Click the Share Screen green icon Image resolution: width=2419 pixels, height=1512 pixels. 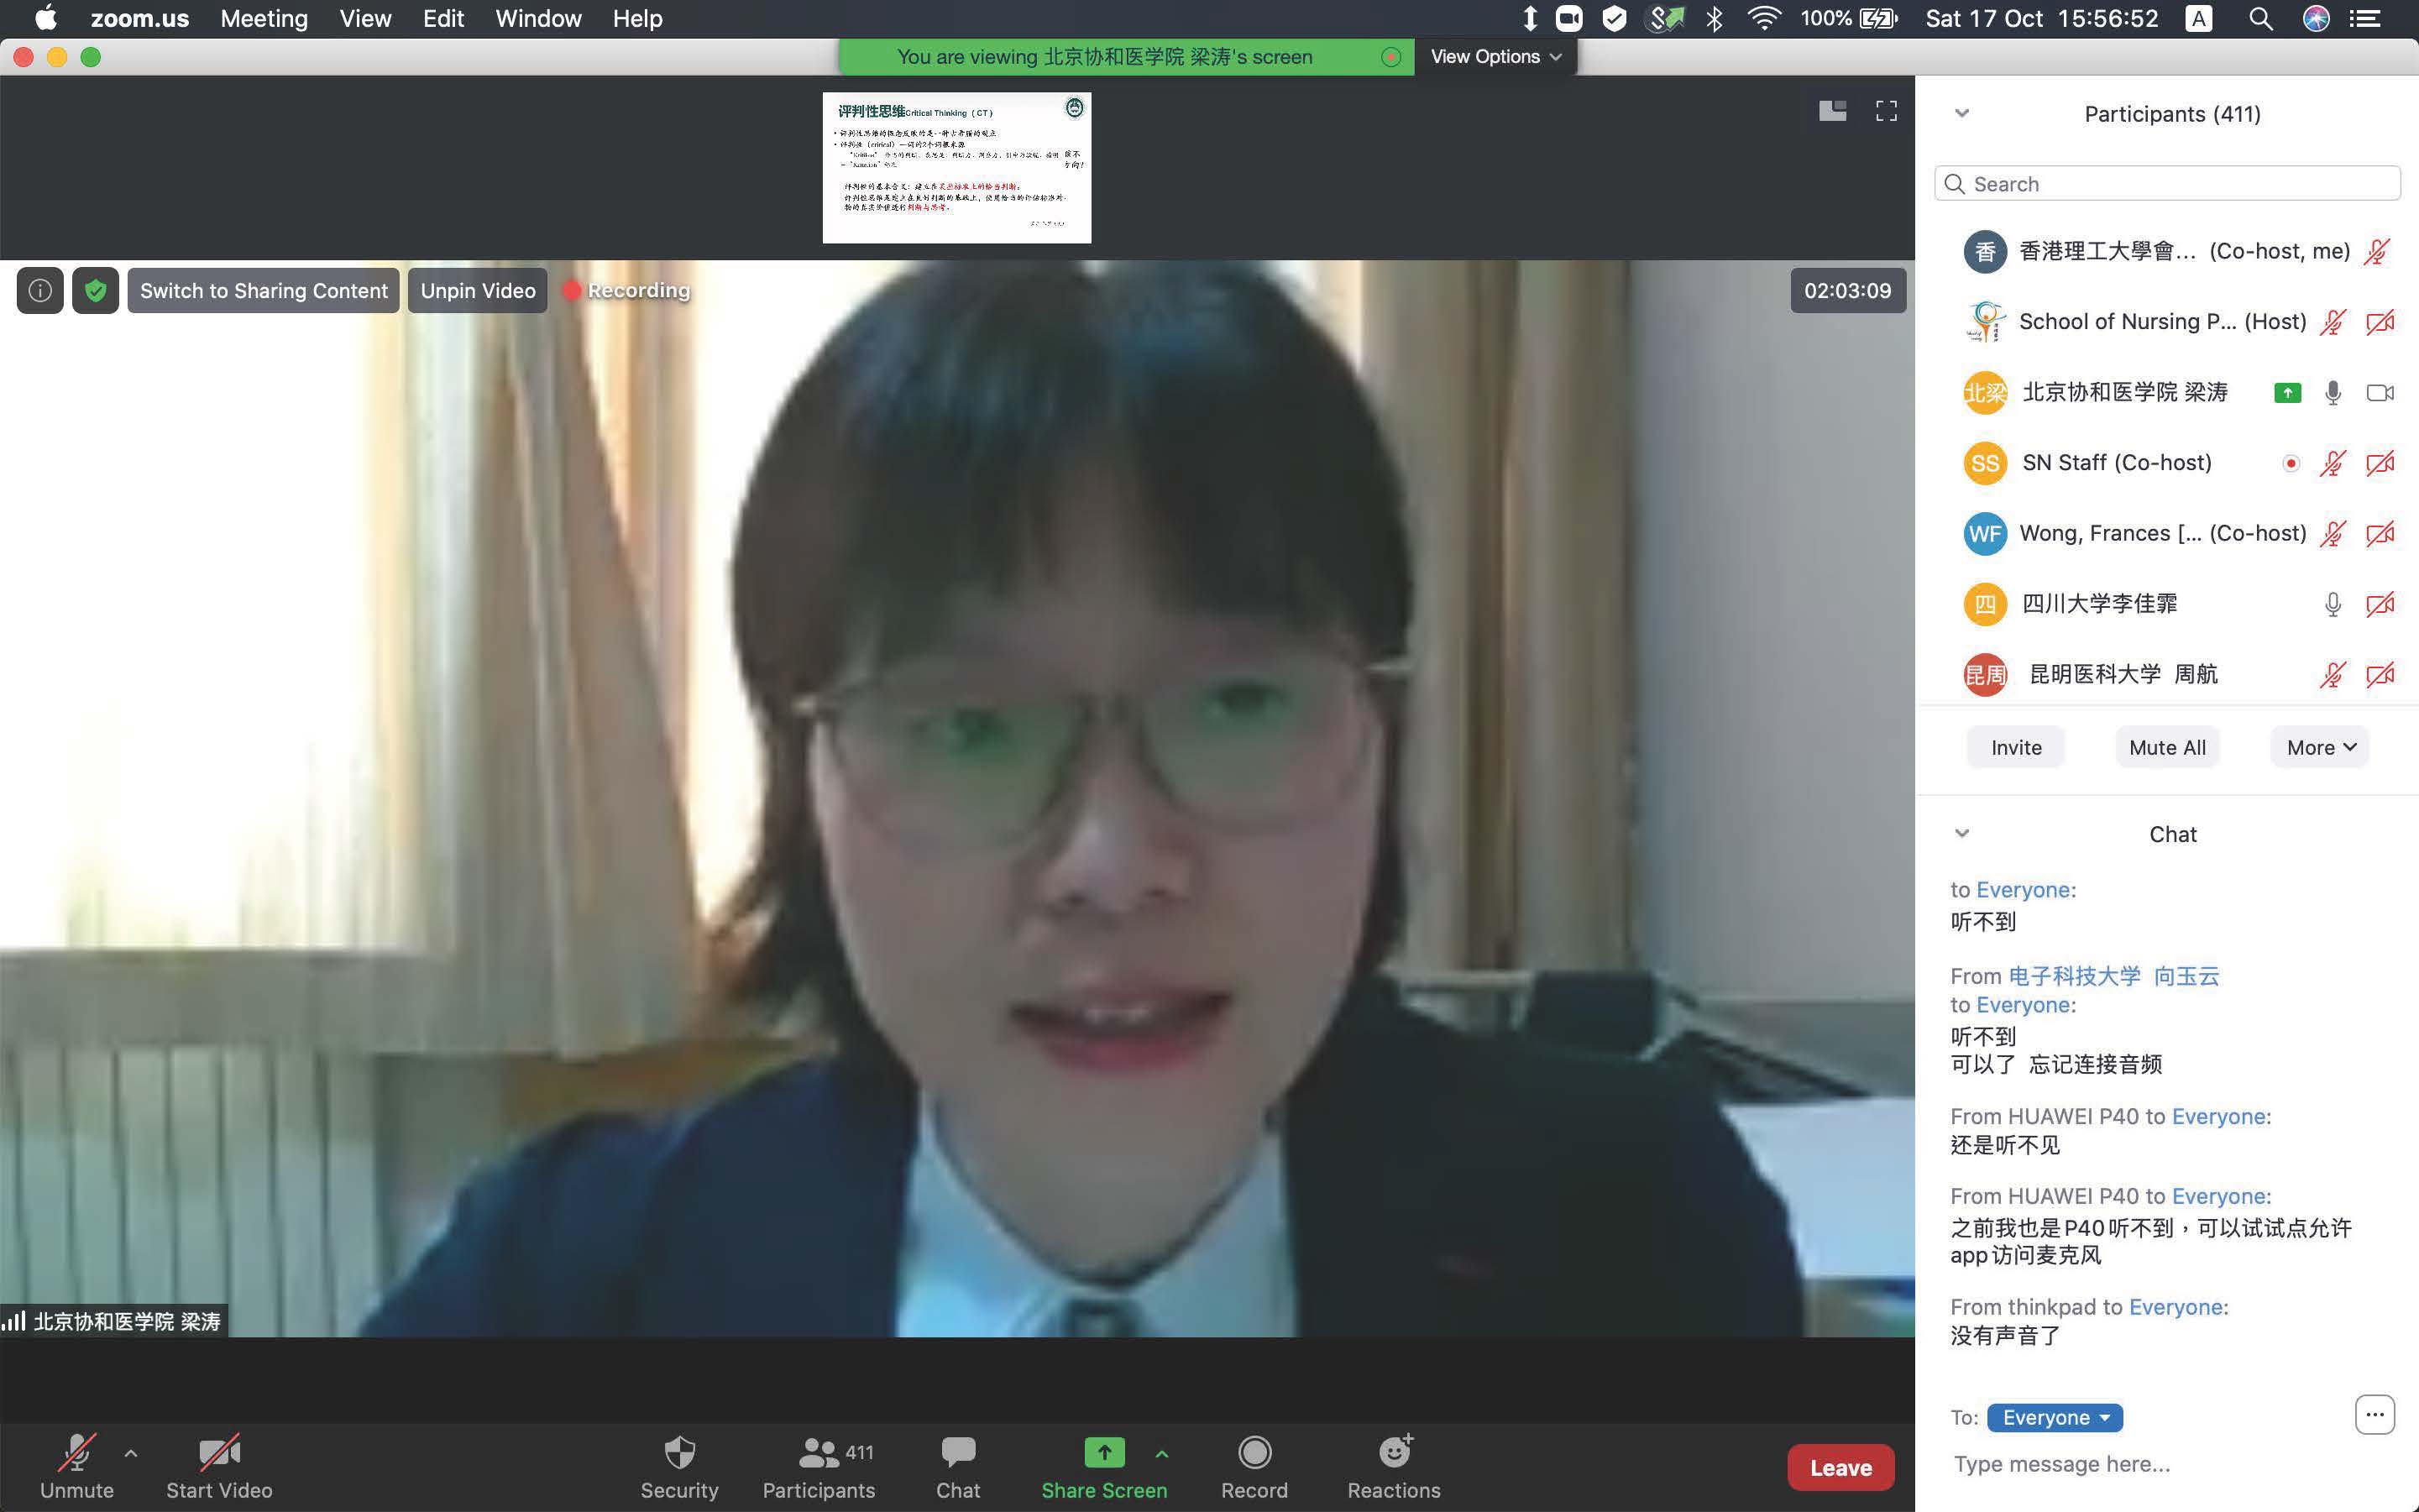[1103, 1452]
